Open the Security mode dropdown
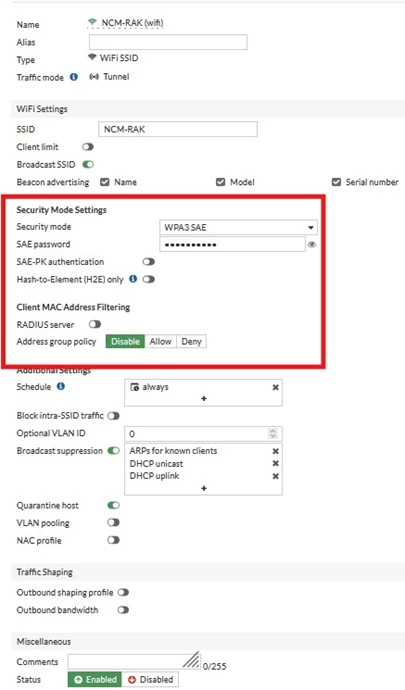The image size is (405, 690). click(238, 228)
